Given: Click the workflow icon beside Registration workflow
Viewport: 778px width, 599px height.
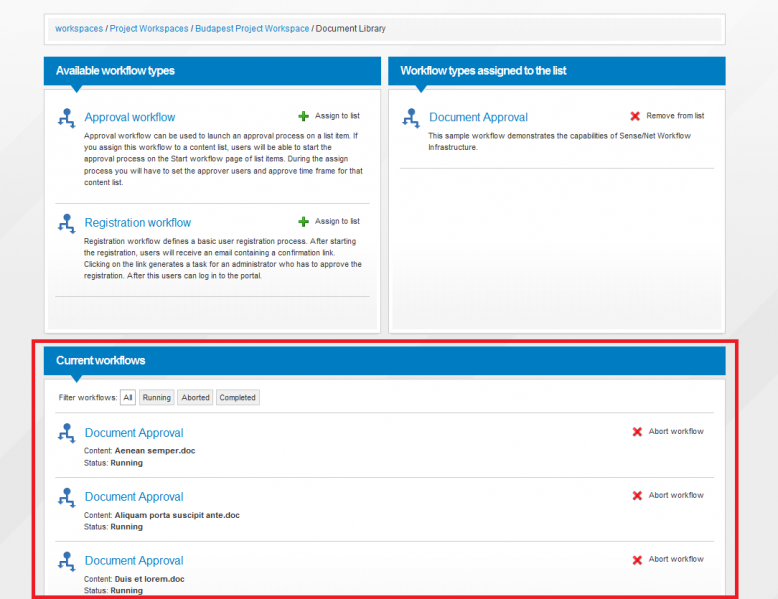Looking at the screenshot, I should point(66,224).
